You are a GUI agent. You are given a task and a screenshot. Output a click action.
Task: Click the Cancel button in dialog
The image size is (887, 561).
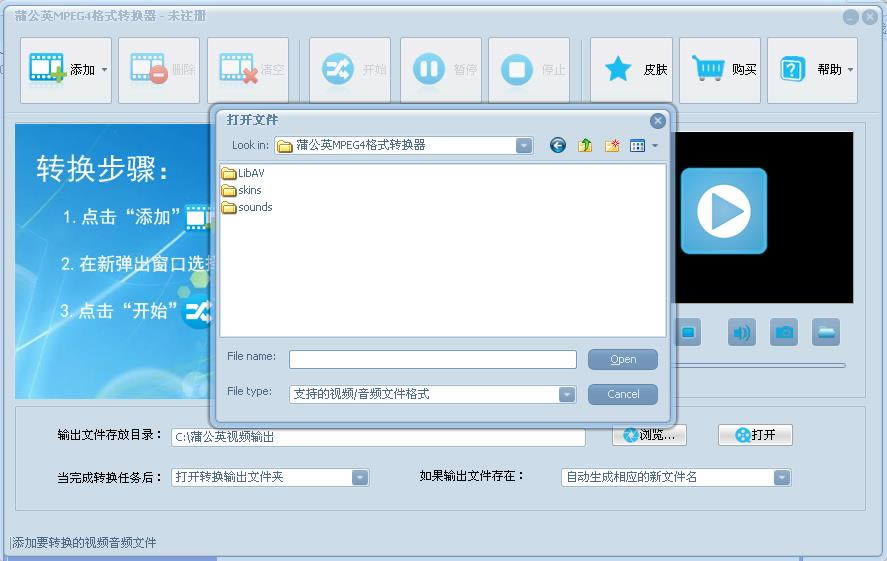click(623, 394)
